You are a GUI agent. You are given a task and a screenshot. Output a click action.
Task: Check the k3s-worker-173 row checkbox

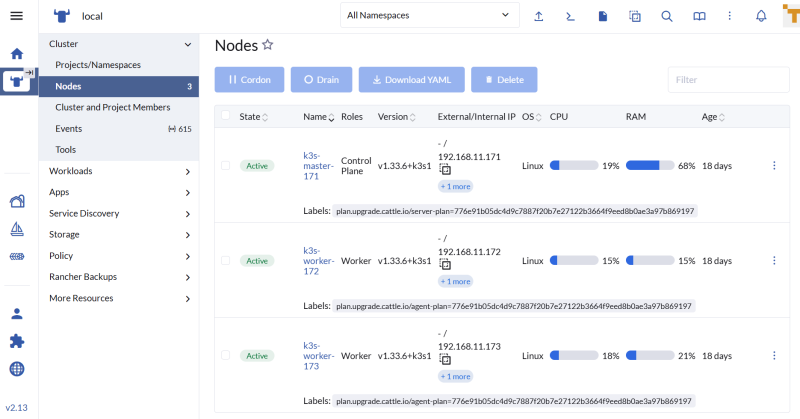pyautogui.click(x=226, y=355)
